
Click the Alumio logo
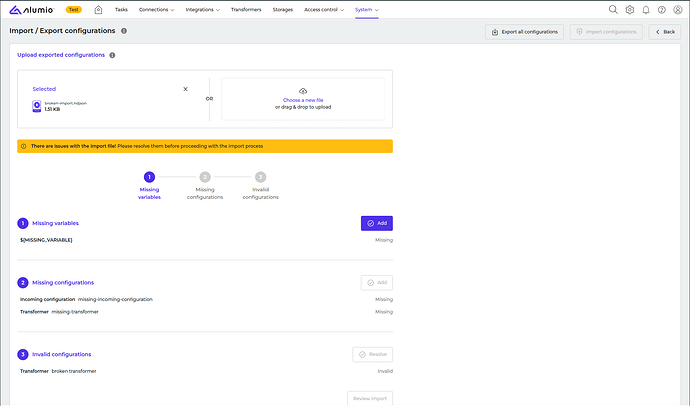[33, 10]
